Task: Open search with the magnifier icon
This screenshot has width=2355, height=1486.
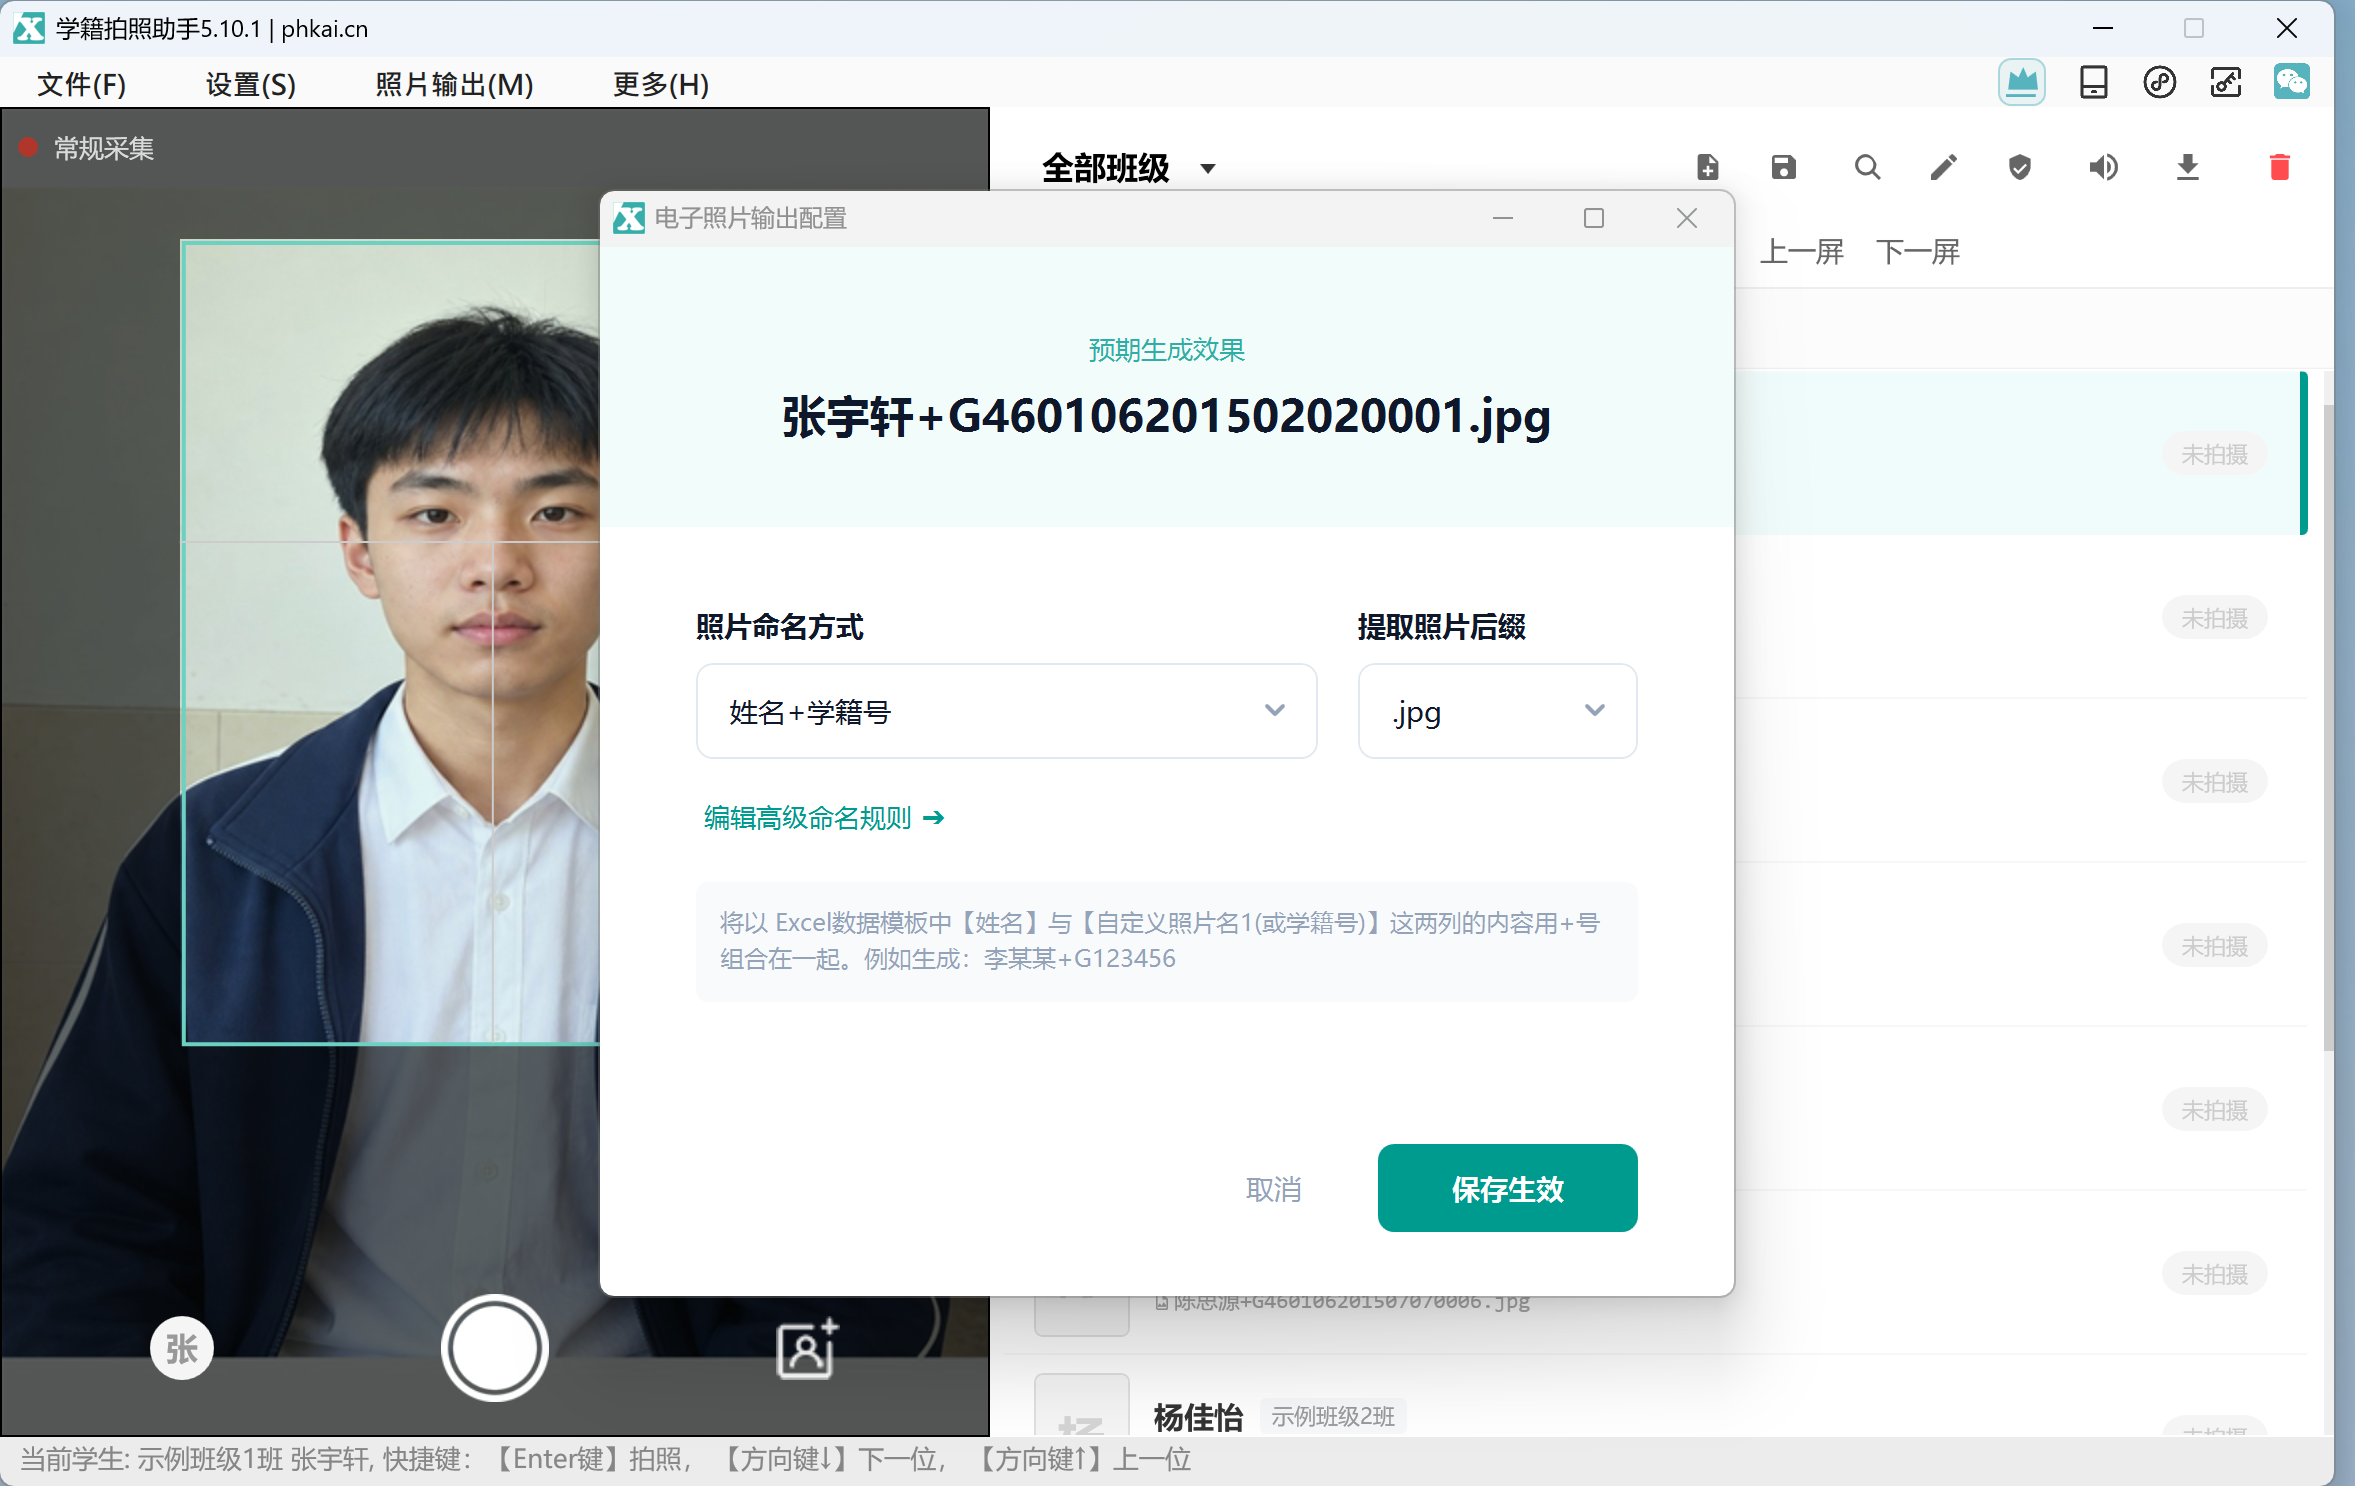Action: 1867,167
